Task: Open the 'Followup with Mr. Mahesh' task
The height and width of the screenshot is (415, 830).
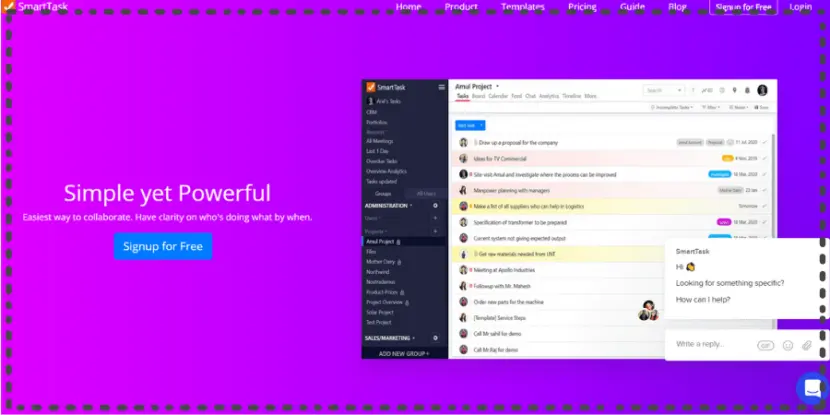Action: coord(500,286)
